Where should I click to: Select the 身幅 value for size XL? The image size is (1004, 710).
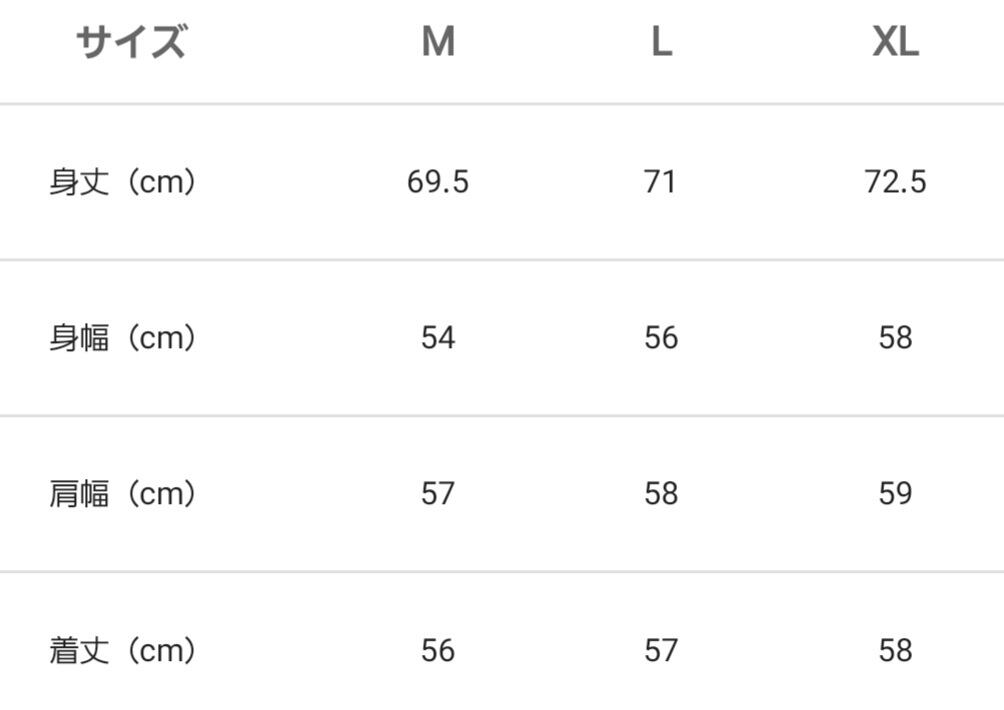pos(895,338)
